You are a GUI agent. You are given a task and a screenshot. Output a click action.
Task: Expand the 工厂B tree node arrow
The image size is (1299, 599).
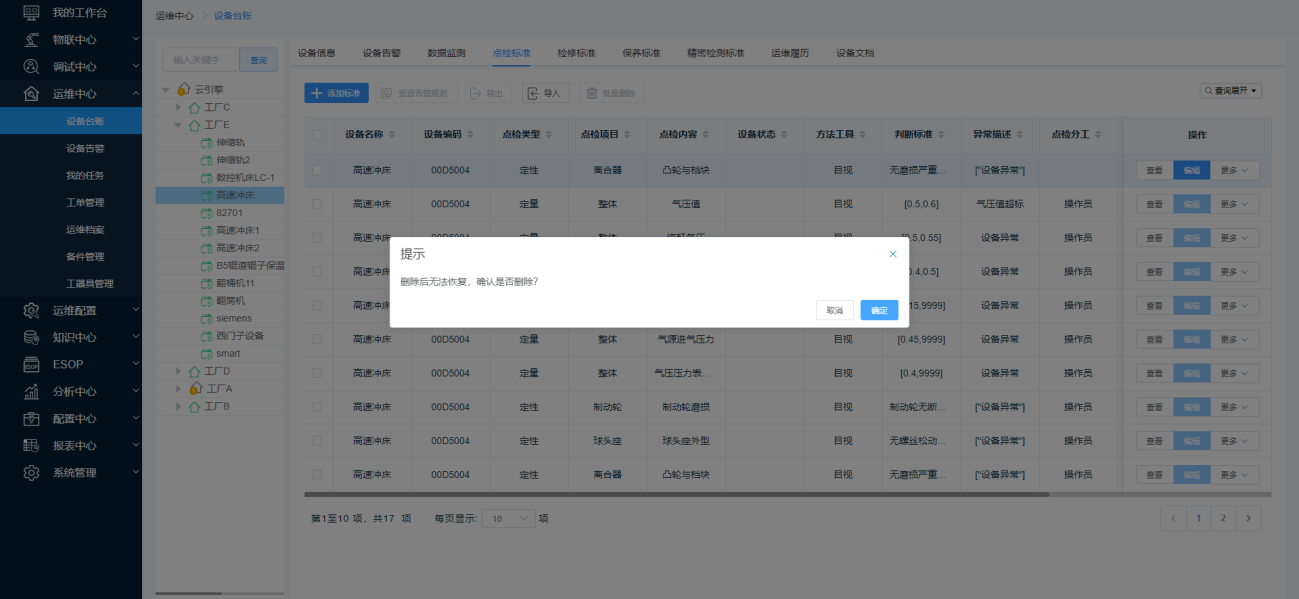click(179, 406)
